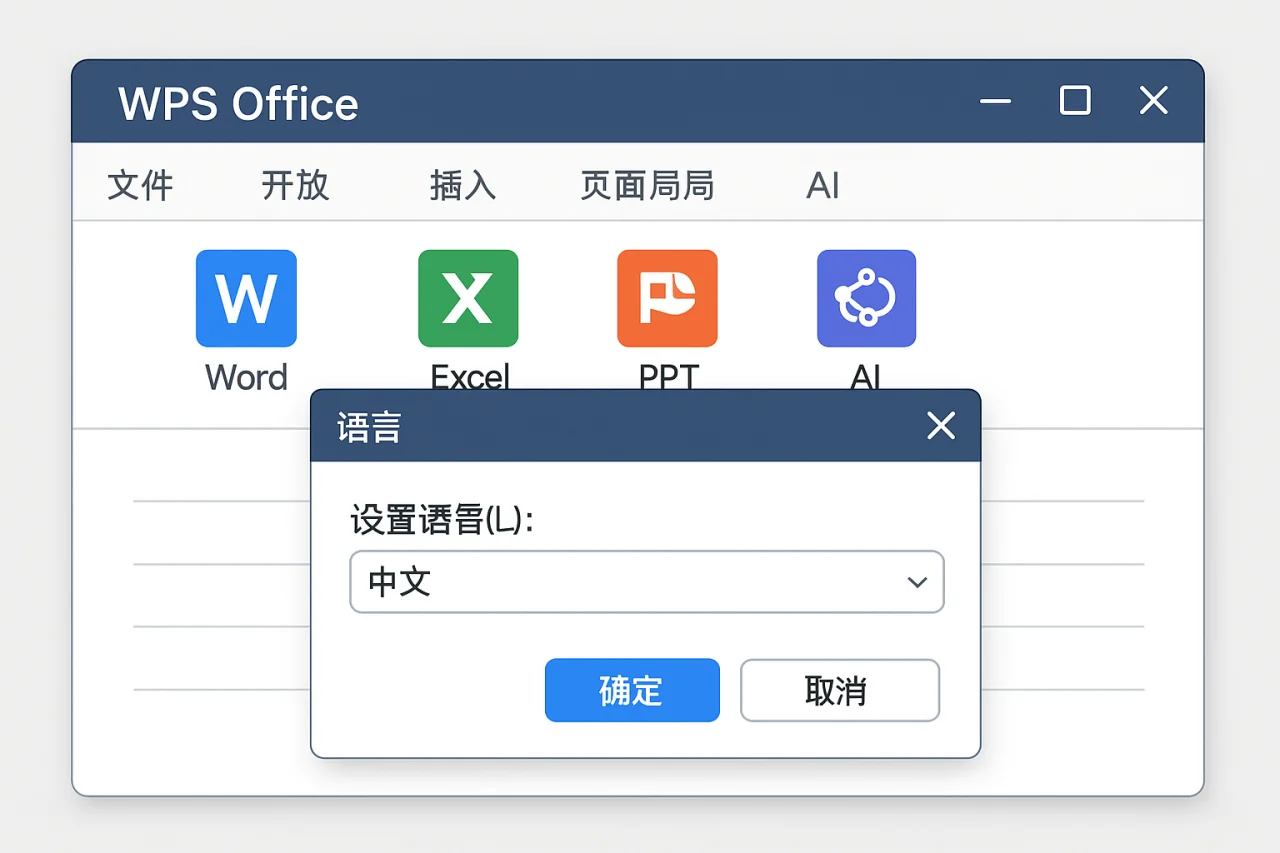The height and width of the screenshot is (853, 1280).
Task: Click the maximize icon on the title bar
Action: (x=1074, y=101)
